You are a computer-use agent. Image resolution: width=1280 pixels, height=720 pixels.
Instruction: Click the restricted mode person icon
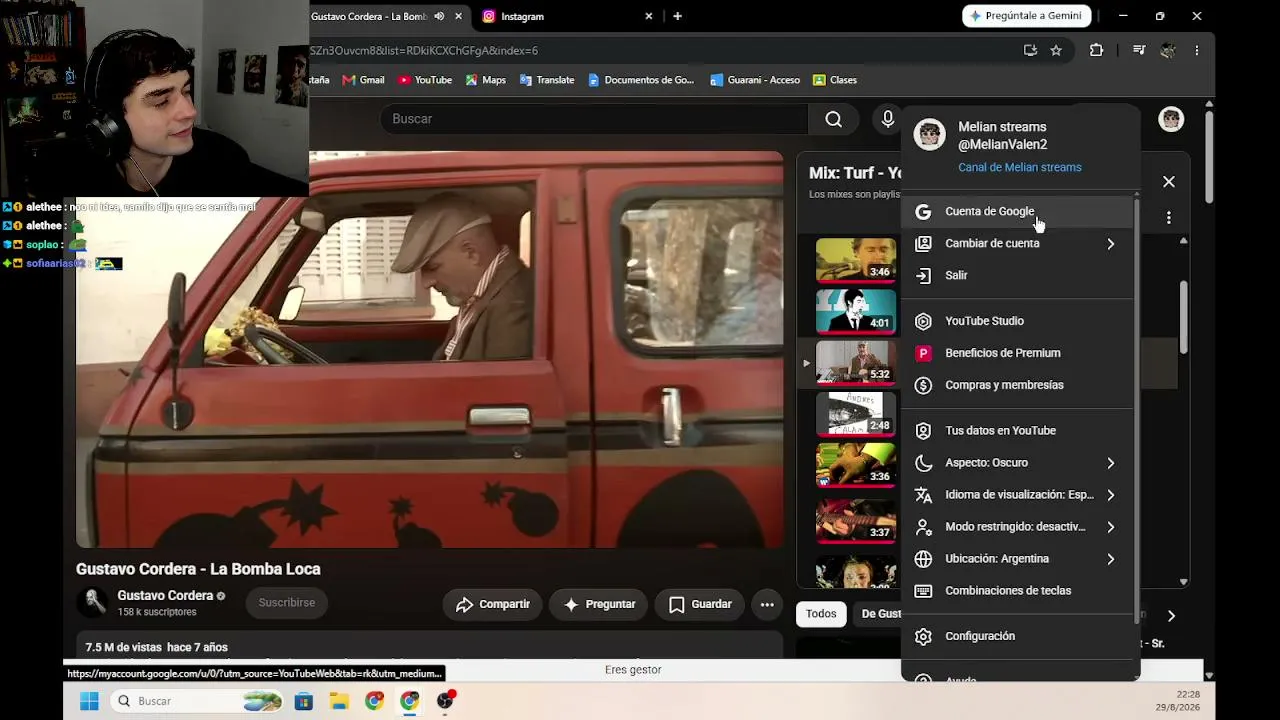coord(923,527)
